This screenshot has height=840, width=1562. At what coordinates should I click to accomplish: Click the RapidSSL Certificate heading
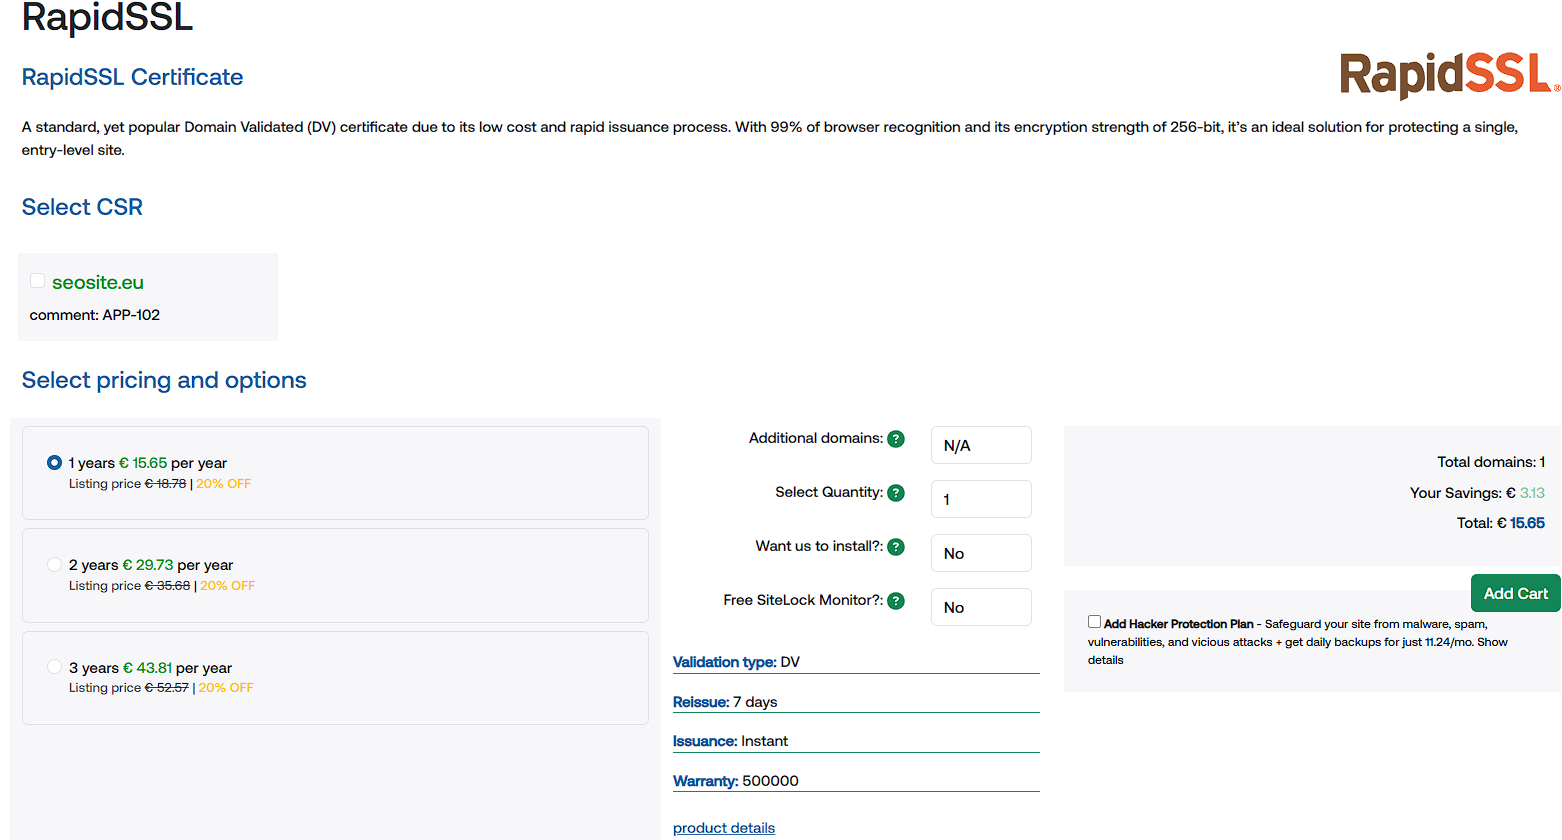pos(132,77)
